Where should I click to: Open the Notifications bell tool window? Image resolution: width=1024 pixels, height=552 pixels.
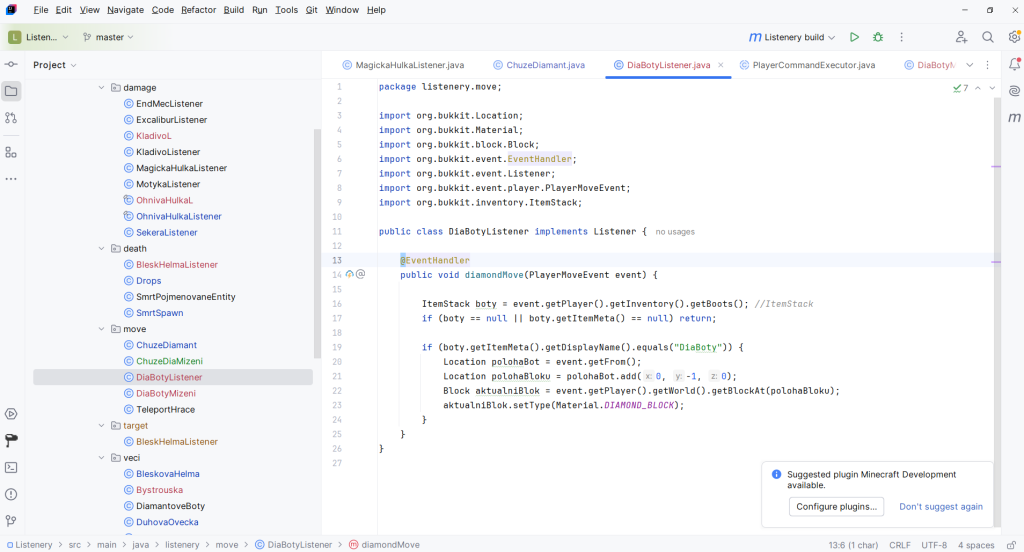1014,64
